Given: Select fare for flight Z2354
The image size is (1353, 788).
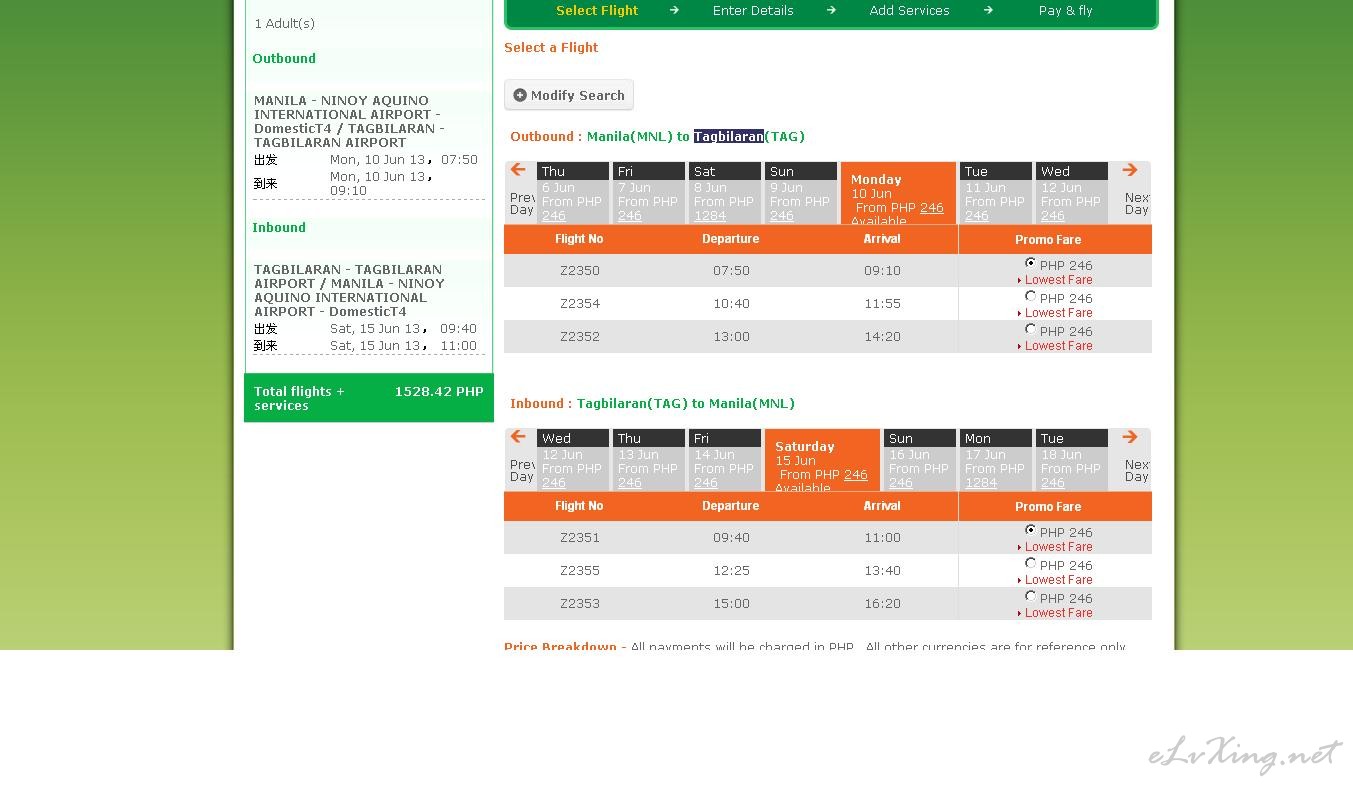Looking at the screenshot, I should click(1030, 296).
